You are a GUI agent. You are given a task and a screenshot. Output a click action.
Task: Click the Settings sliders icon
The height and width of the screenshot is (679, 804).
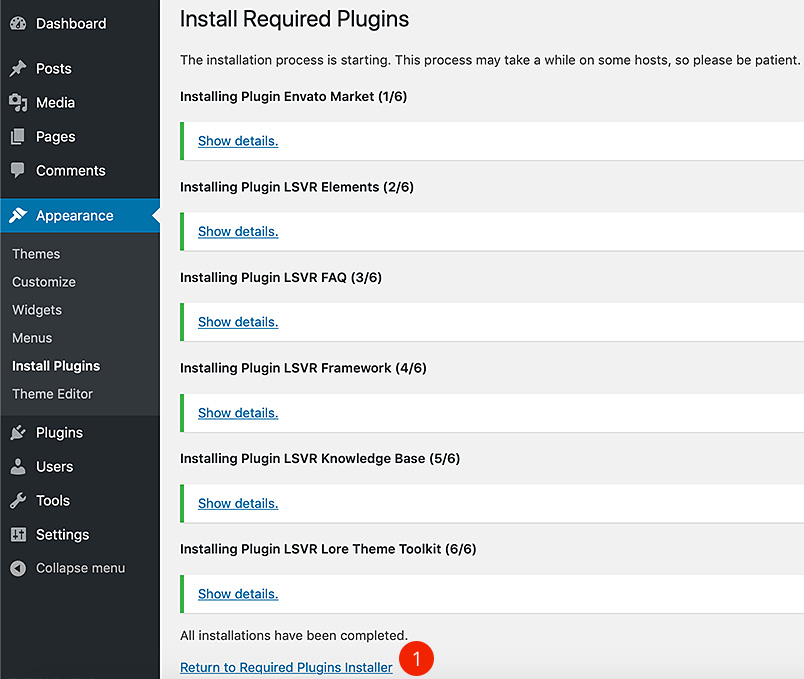18,534
